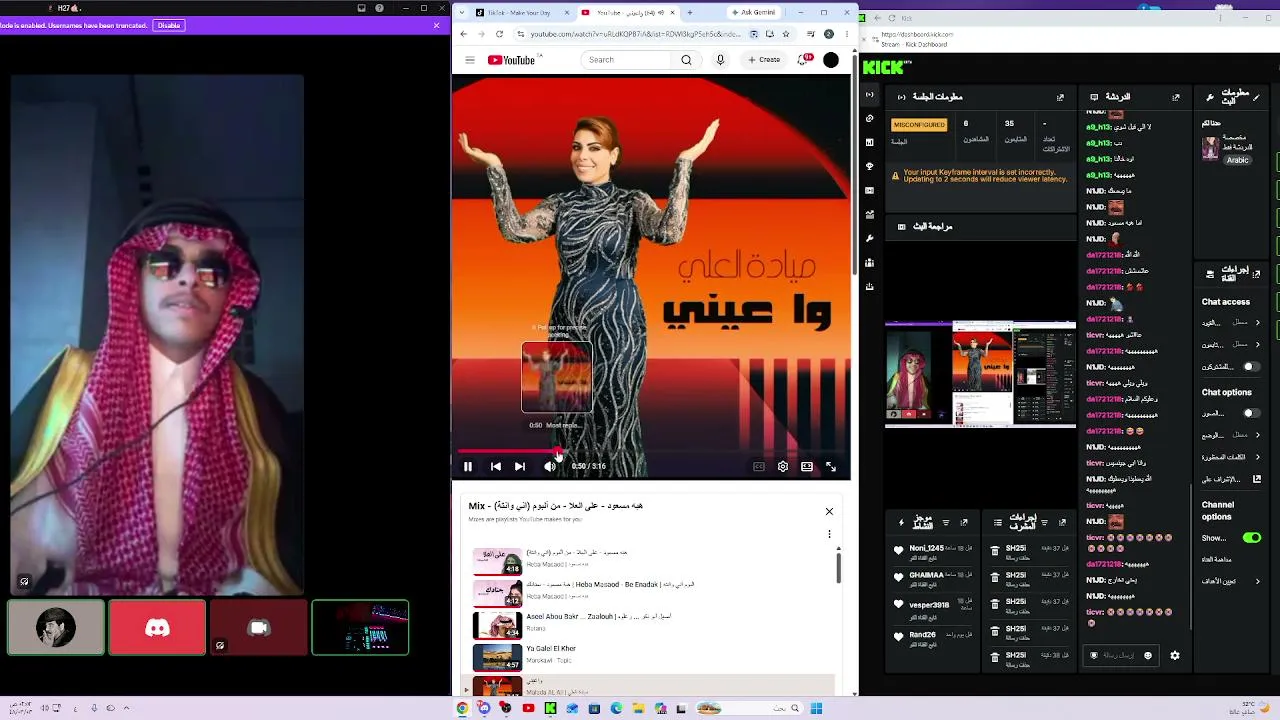
Task: Start YouTube voice search with microphone
Action: (720, 60)
